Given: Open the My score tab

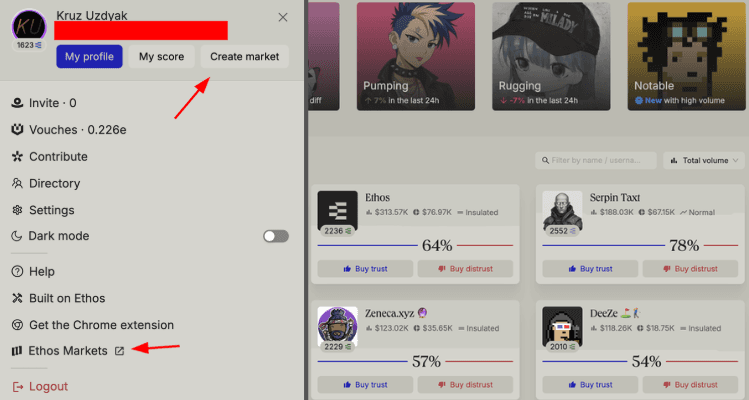Looking at the screenshot, I should 161,56.
